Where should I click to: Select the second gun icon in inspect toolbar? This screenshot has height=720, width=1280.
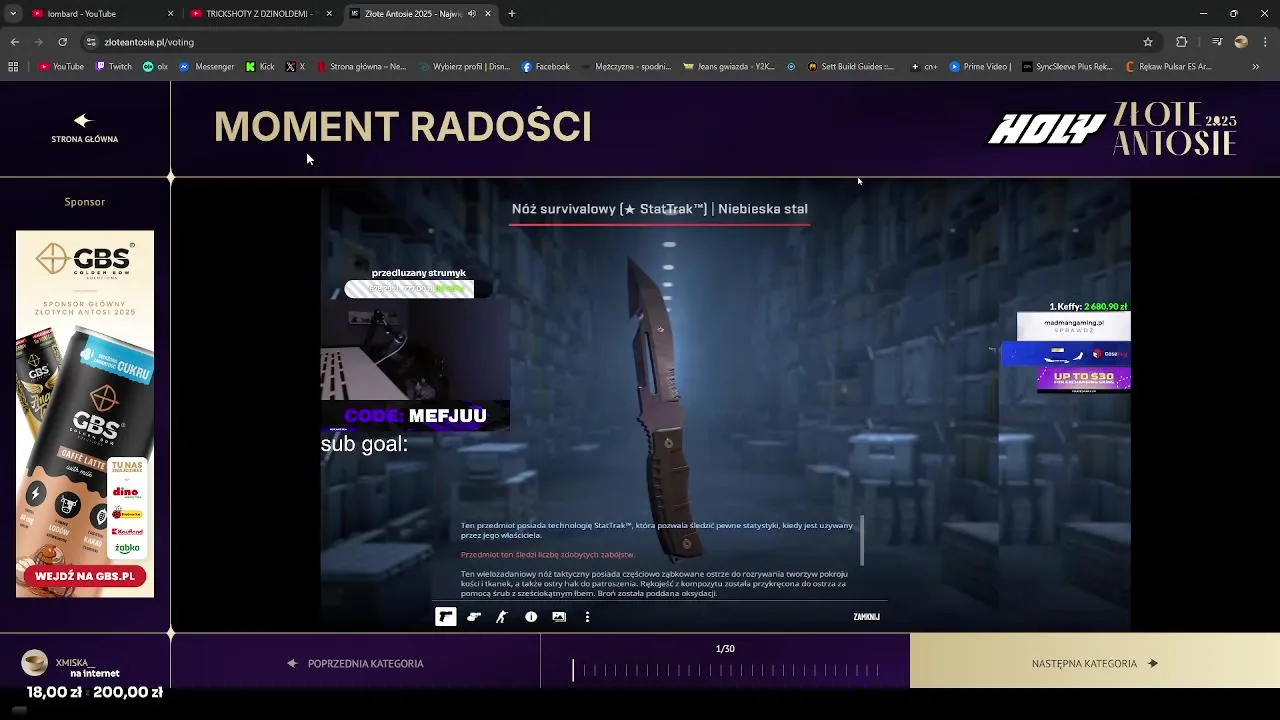[x=474, y=617]
